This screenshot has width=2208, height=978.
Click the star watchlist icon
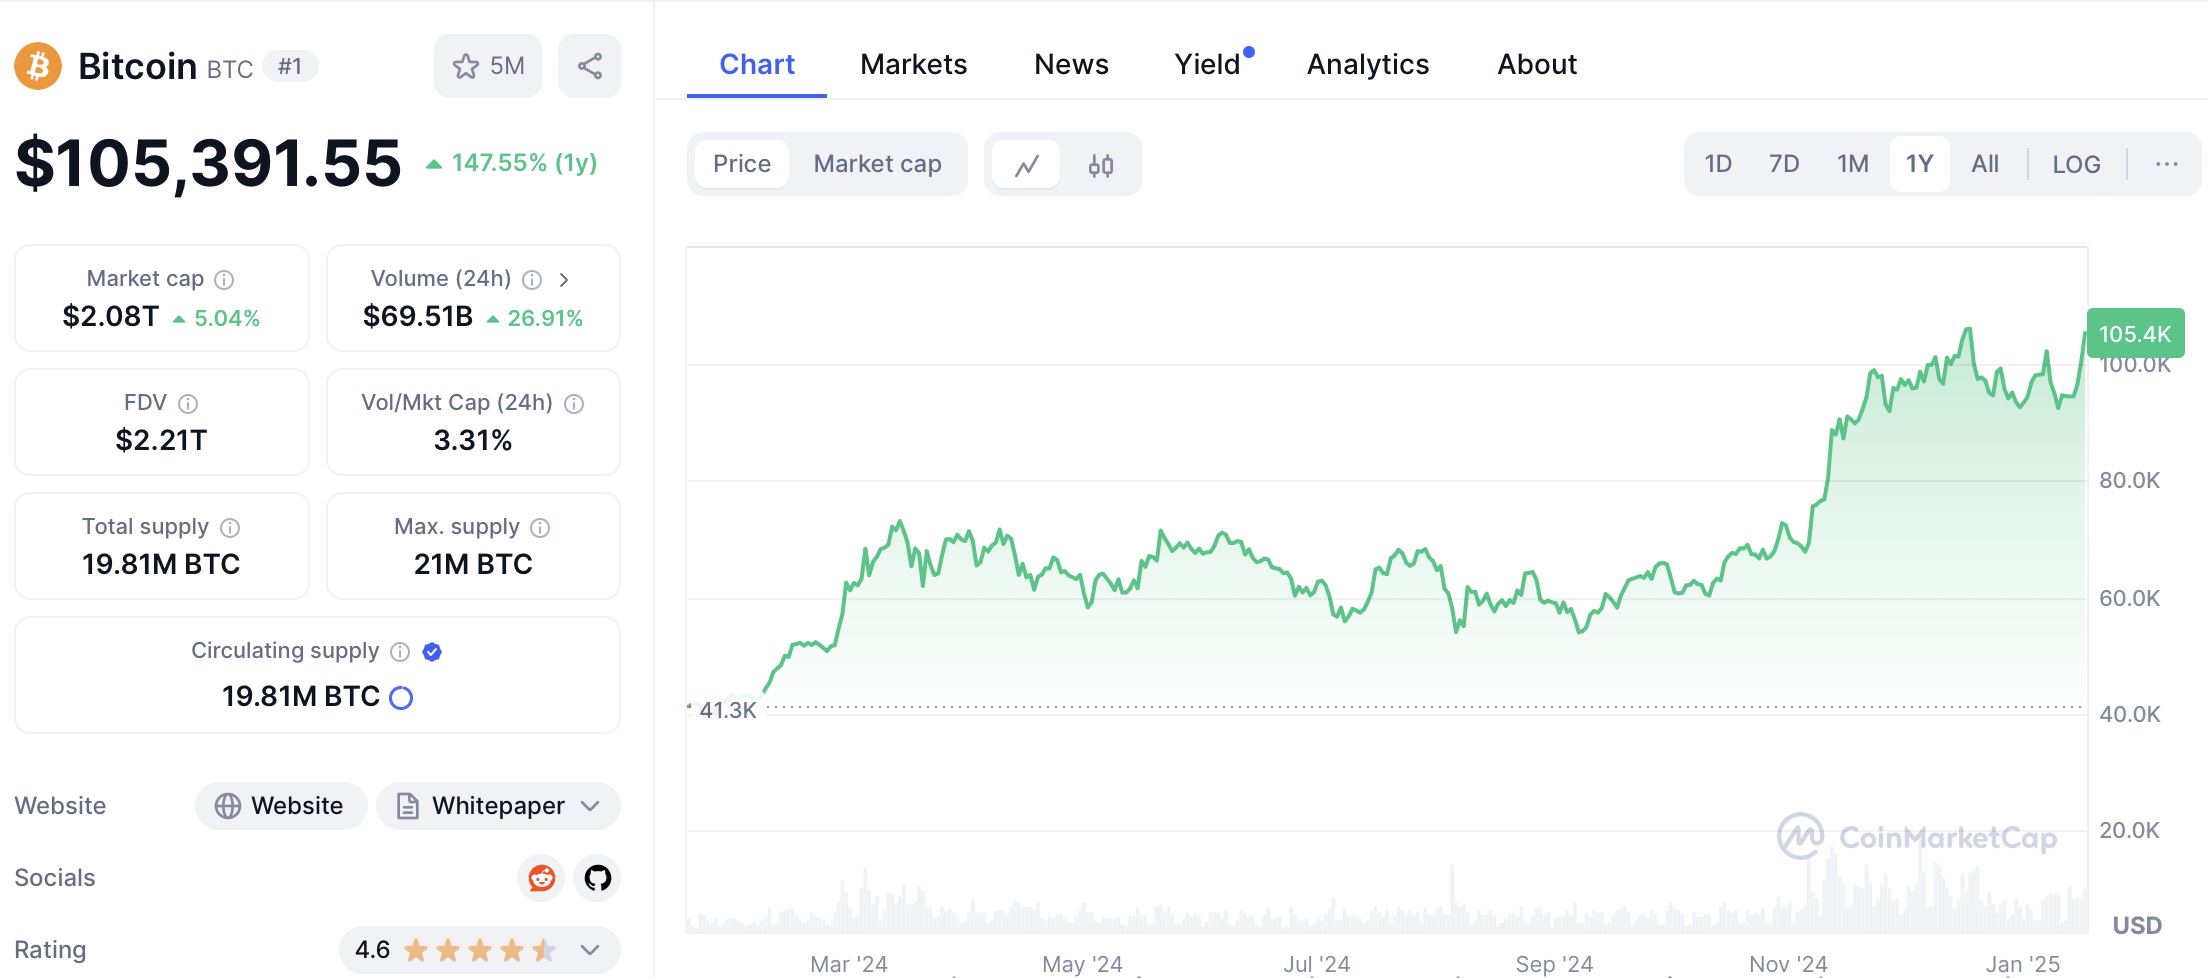(466, 66)
